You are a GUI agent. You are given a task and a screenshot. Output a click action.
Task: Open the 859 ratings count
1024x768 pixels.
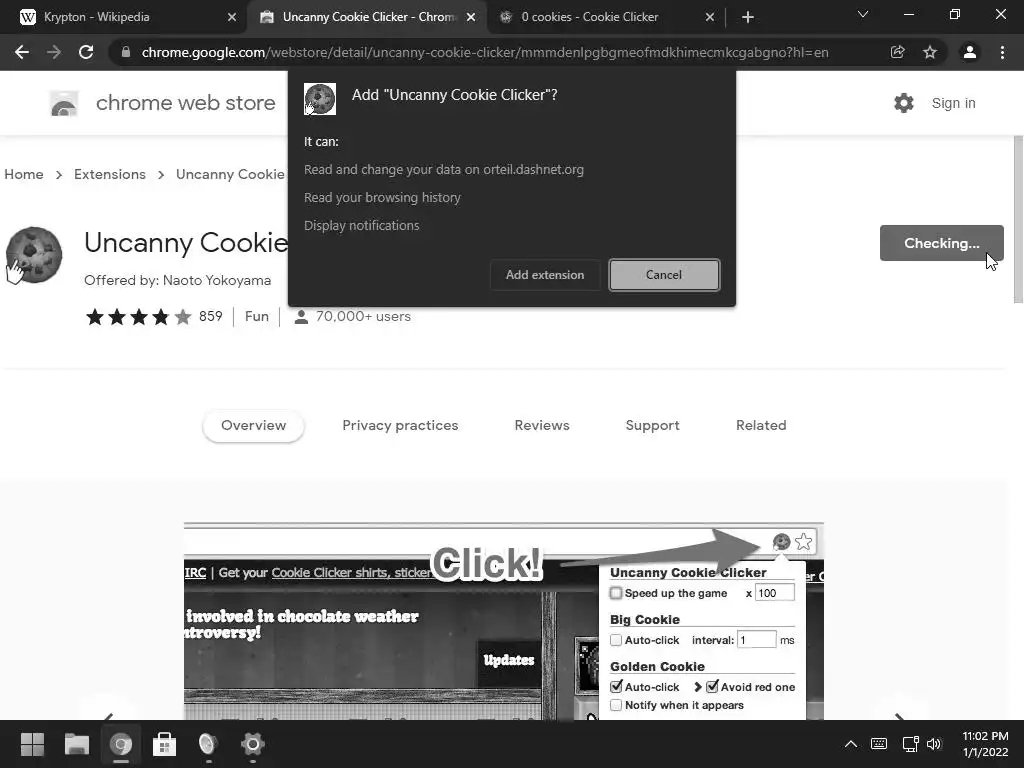point(210,317)
